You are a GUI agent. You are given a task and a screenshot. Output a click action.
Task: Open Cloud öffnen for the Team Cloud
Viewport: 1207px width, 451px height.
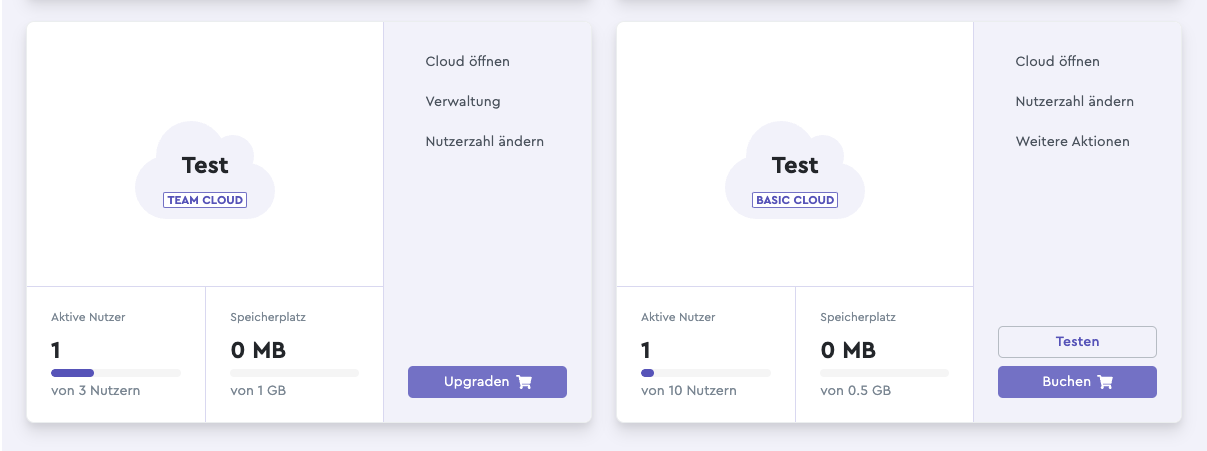point(468,61)
